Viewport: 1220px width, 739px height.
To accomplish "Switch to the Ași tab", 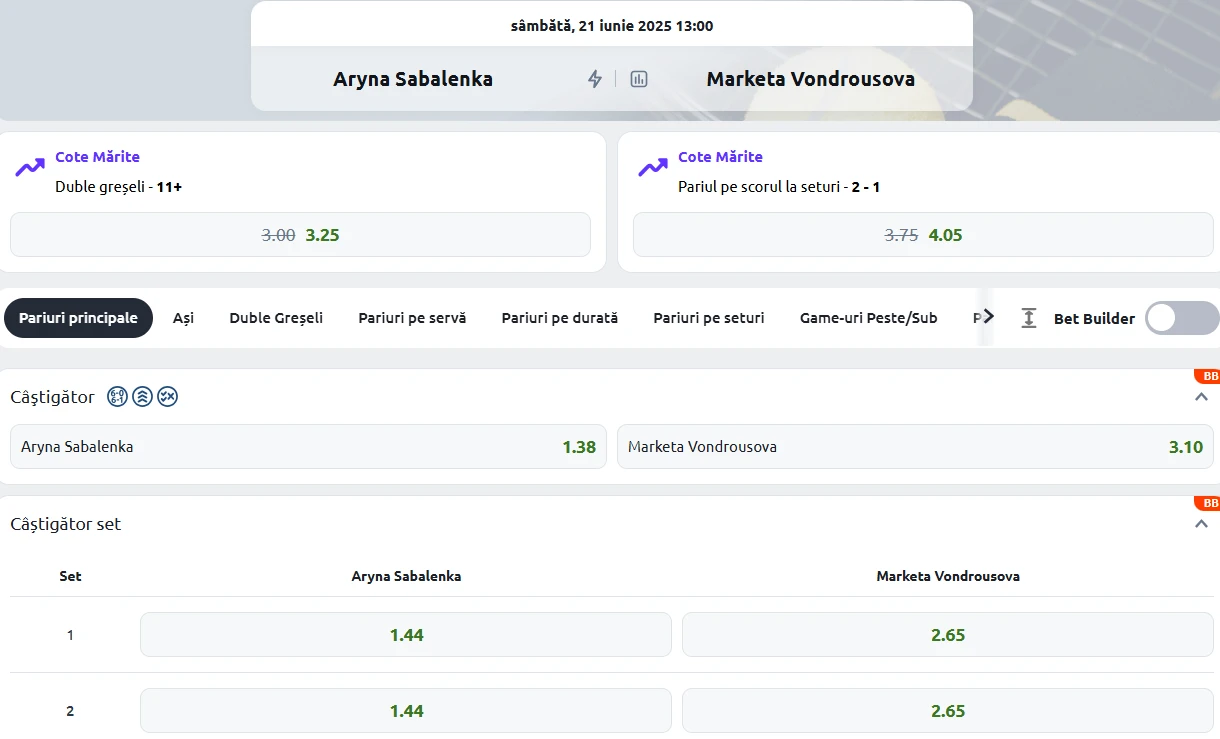I will [183, 318].
